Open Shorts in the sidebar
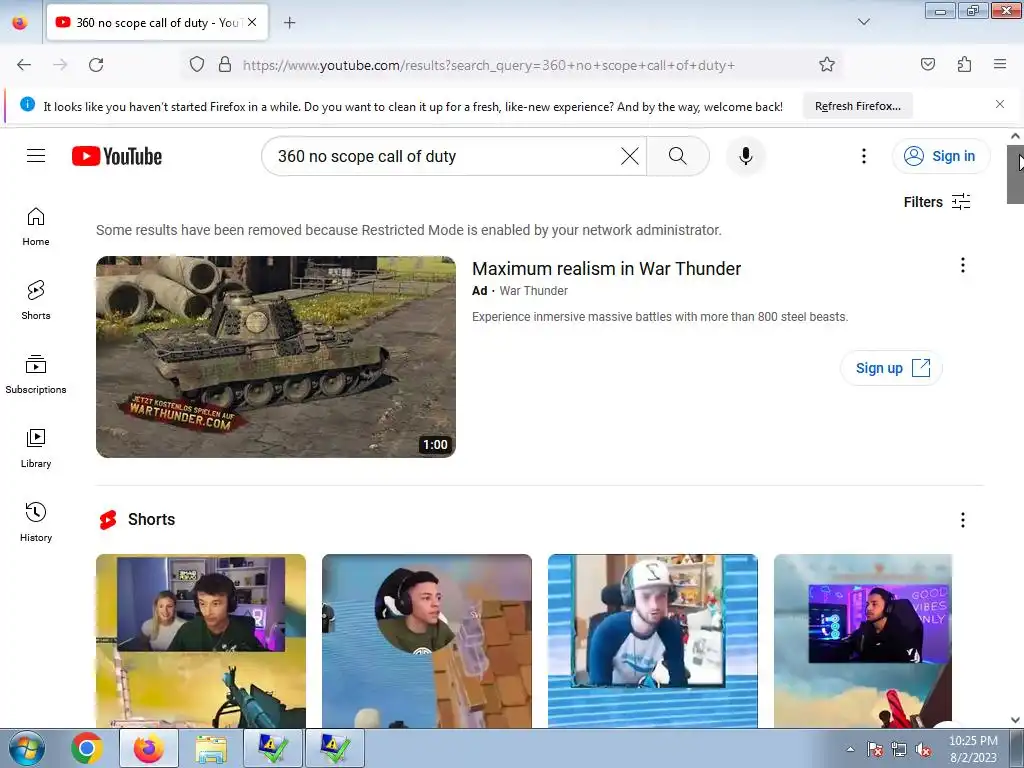This screenshot has width=1024, height=768. [36, 300]
